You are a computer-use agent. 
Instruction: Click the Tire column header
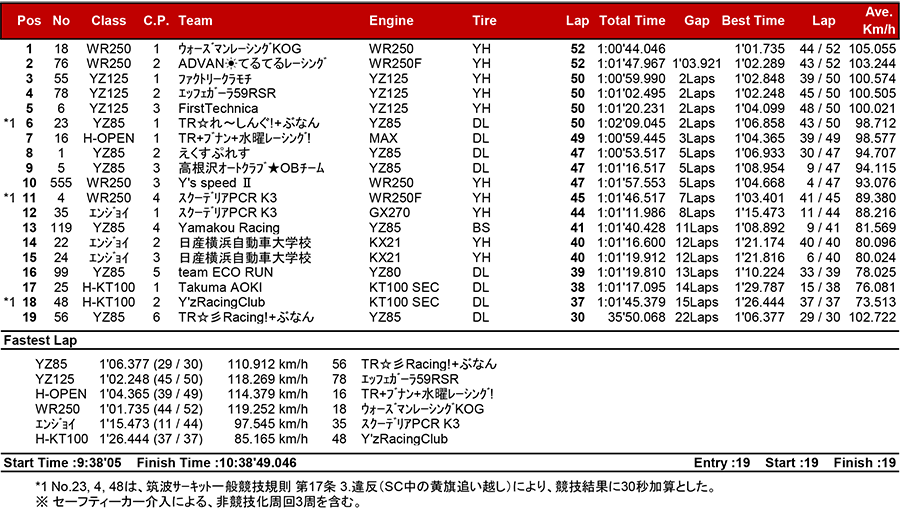(484, 20)
